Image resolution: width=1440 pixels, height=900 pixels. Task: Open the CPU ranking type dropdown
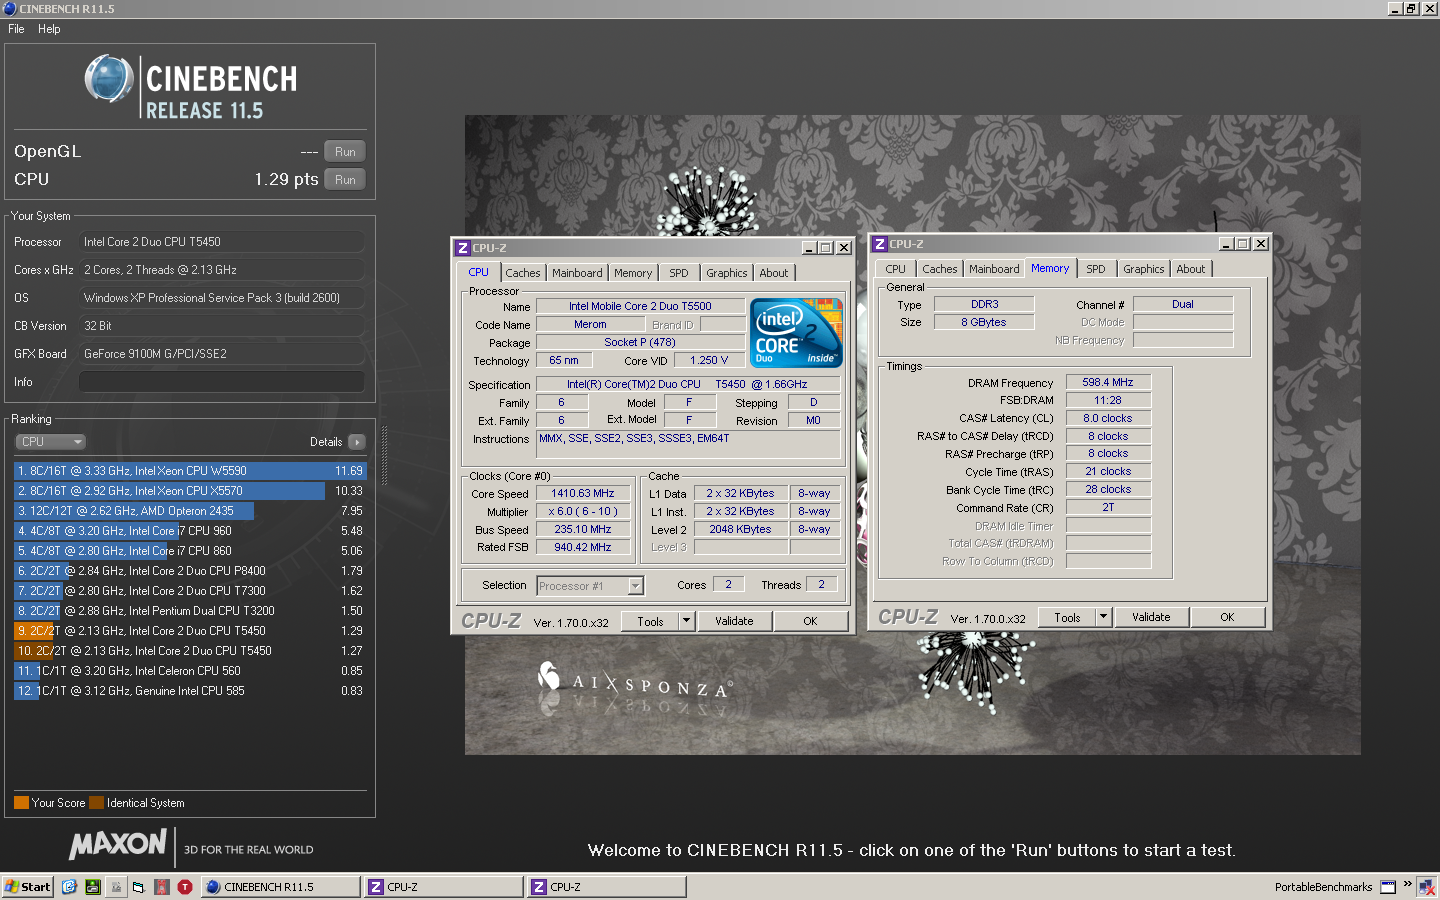click(x=50, y=442)
